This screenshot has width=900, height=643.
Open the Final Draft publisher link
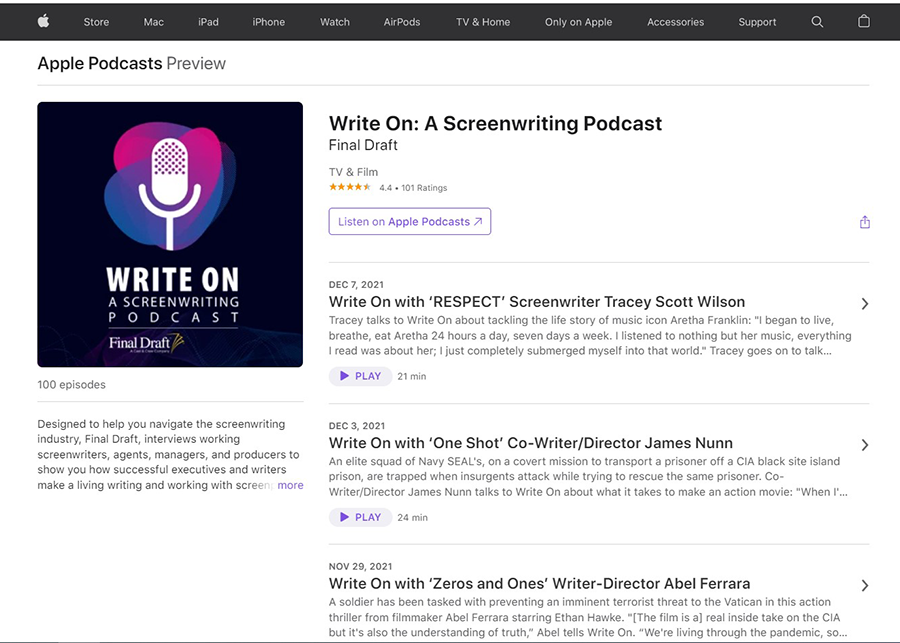pos(363,145)
